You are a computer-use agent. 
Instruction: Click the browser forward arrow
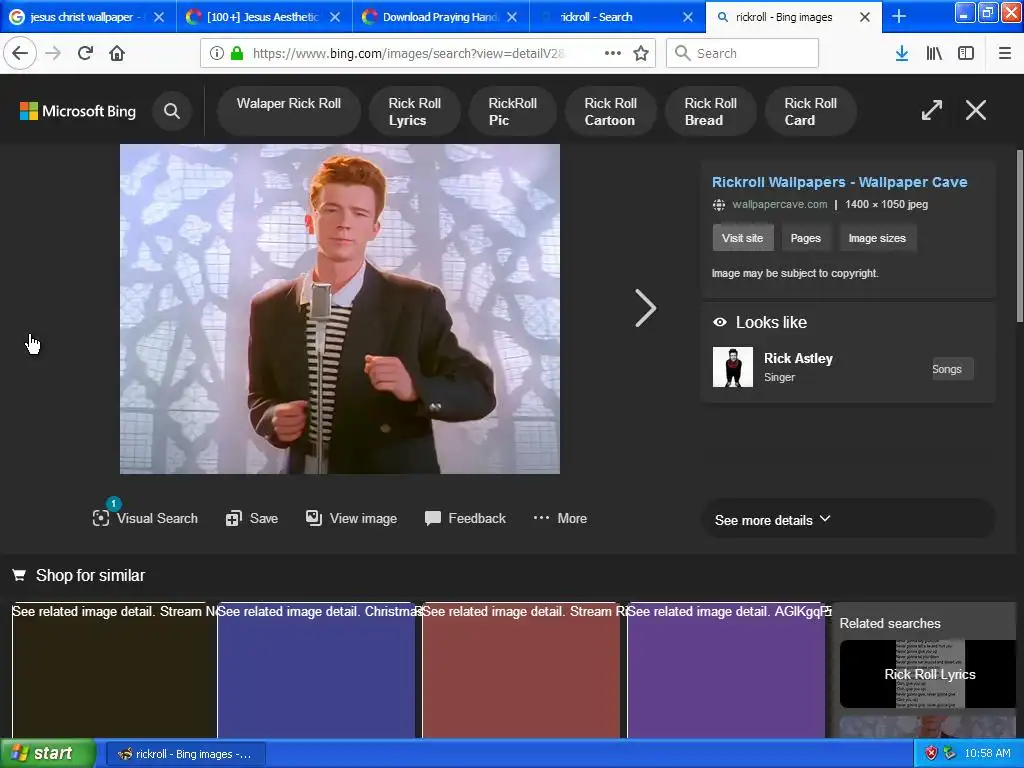(x=53, y=54)
